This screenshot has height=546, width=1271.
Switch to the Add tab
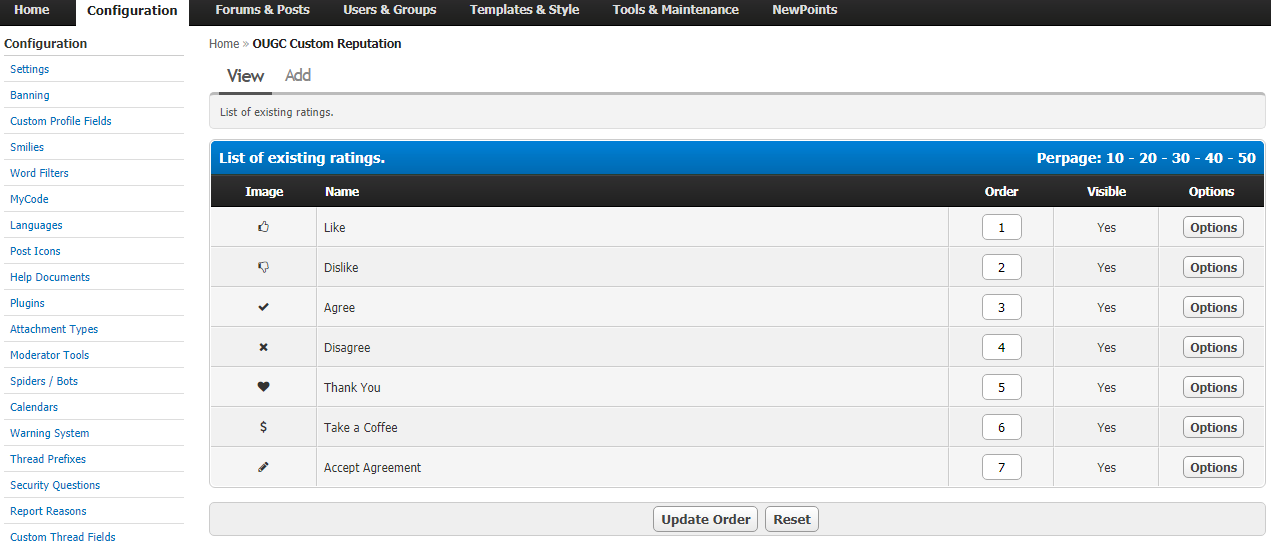298,75
